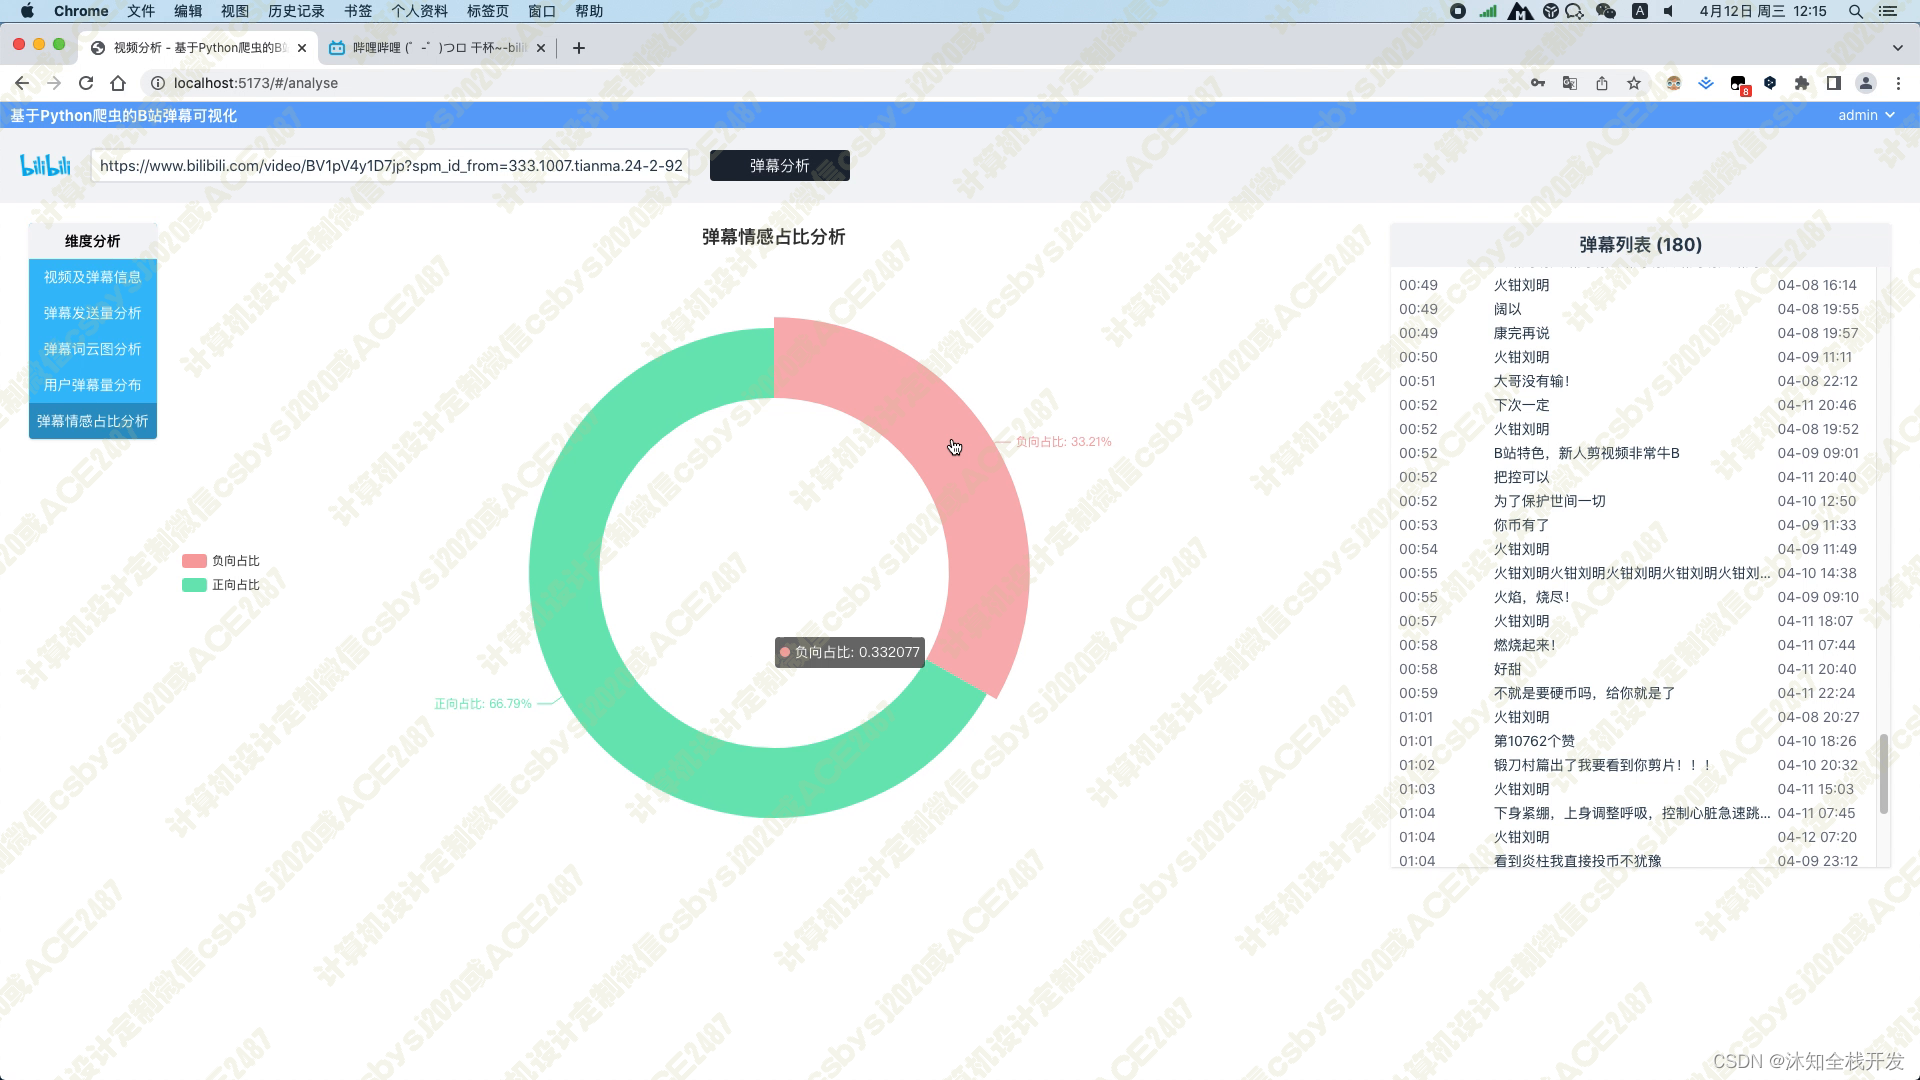The image size is (1920, 1080).
Task: Click the share icon in address bar
Action: (1602, 83)
